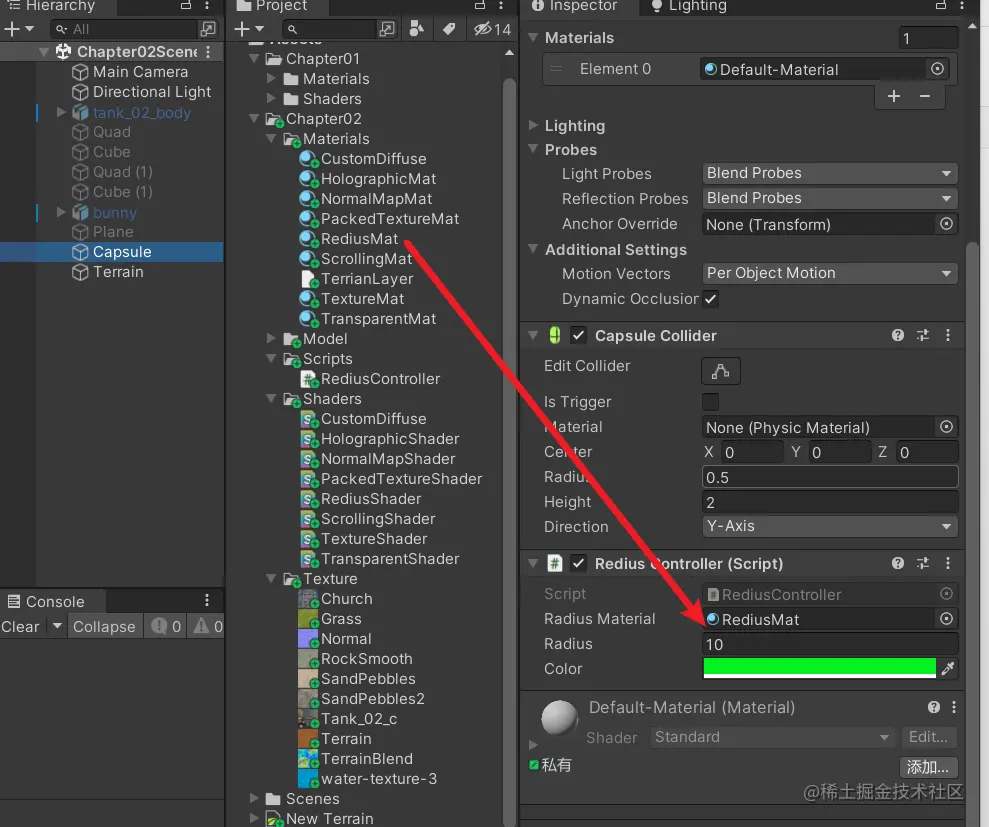989x827 pixels.
Task: Click Project search by type icon
Action: [416, 29]
